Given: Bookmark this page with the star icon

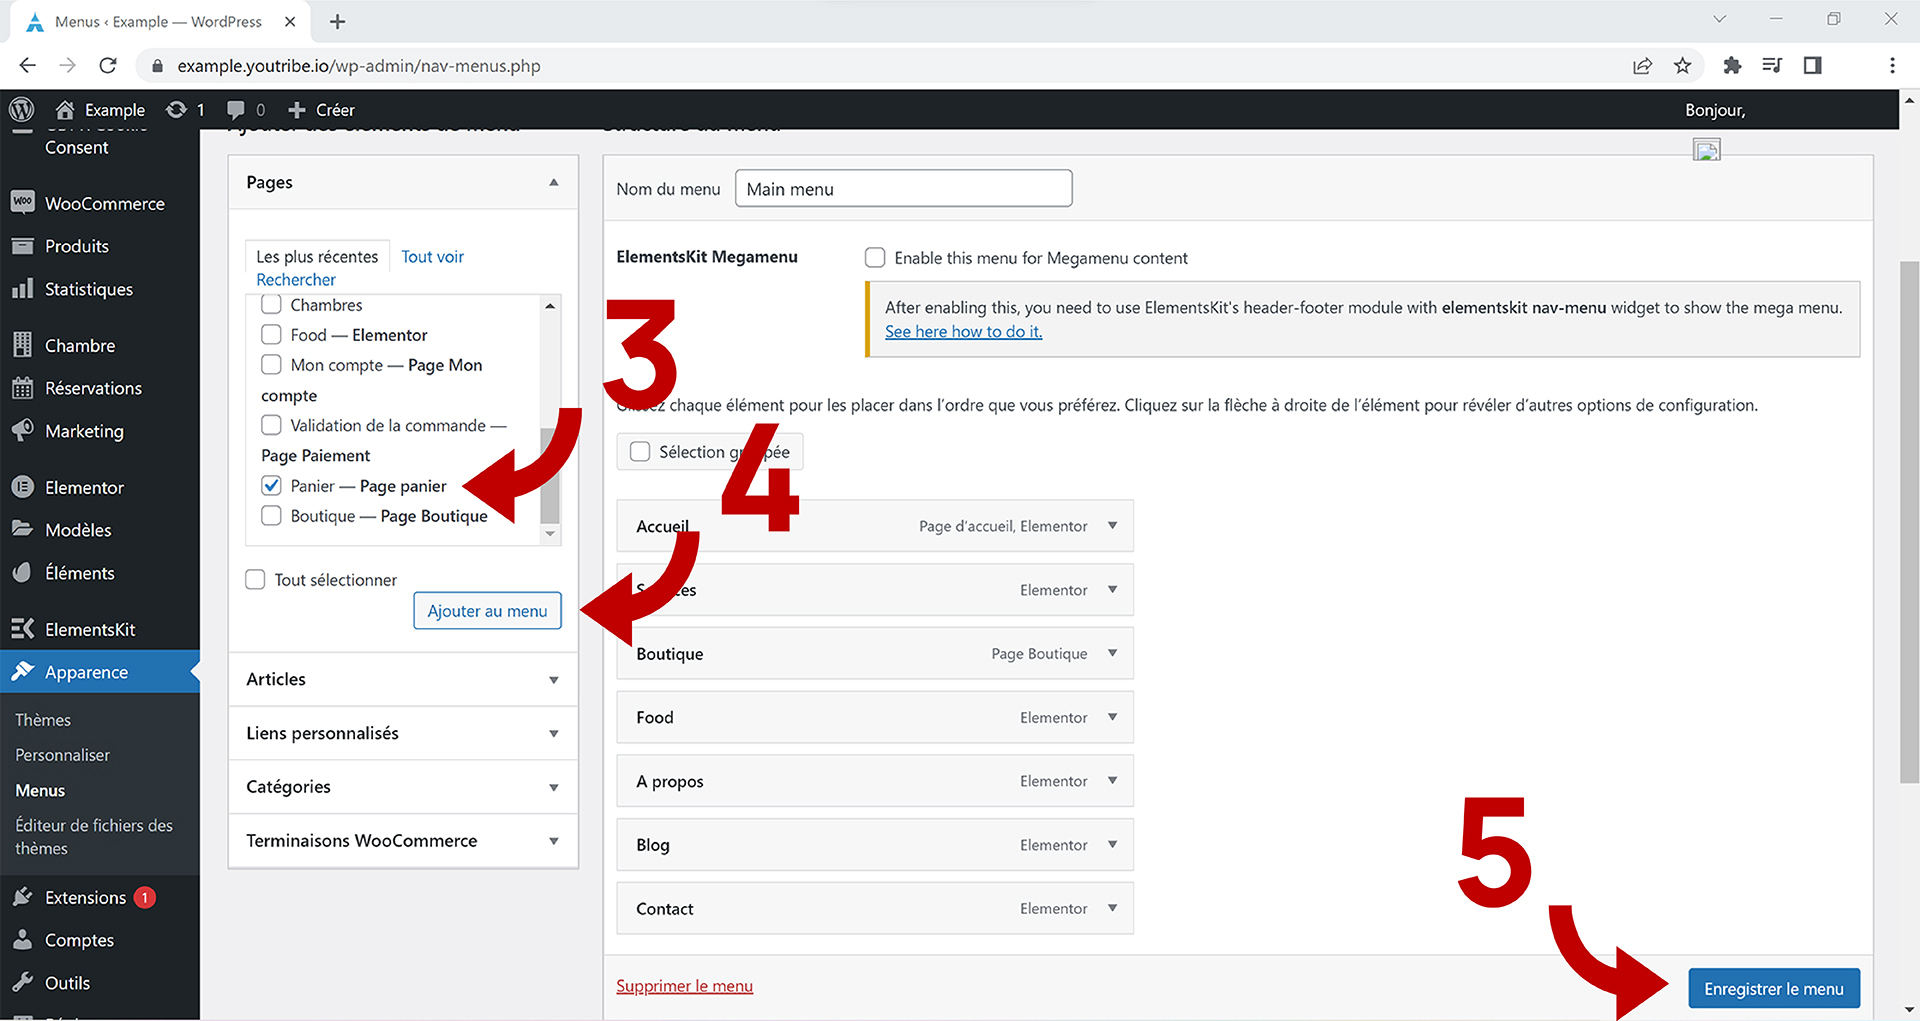Looking at the screenshot, I should (x=1683, y=66).
